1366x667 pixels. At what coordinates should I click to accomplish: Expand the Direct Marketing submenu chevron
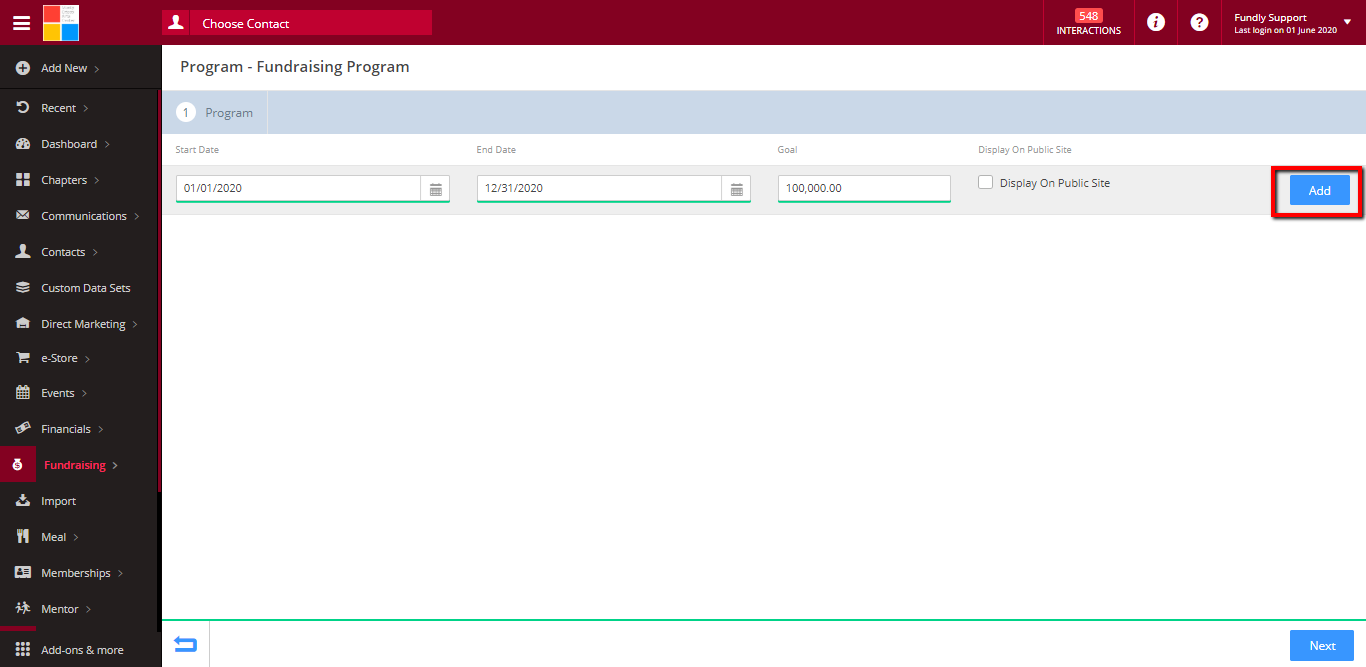click(136, 325)
